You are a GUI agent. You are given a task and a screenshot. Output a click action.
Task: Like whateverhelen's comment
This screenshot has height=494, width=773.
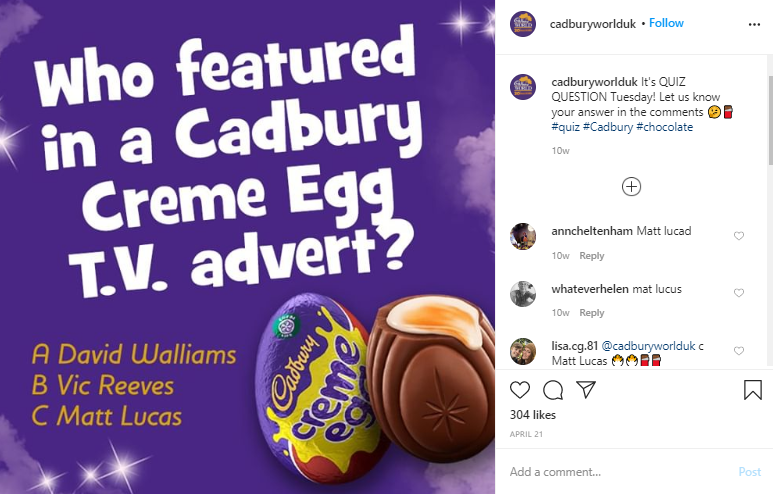point(738,293)
